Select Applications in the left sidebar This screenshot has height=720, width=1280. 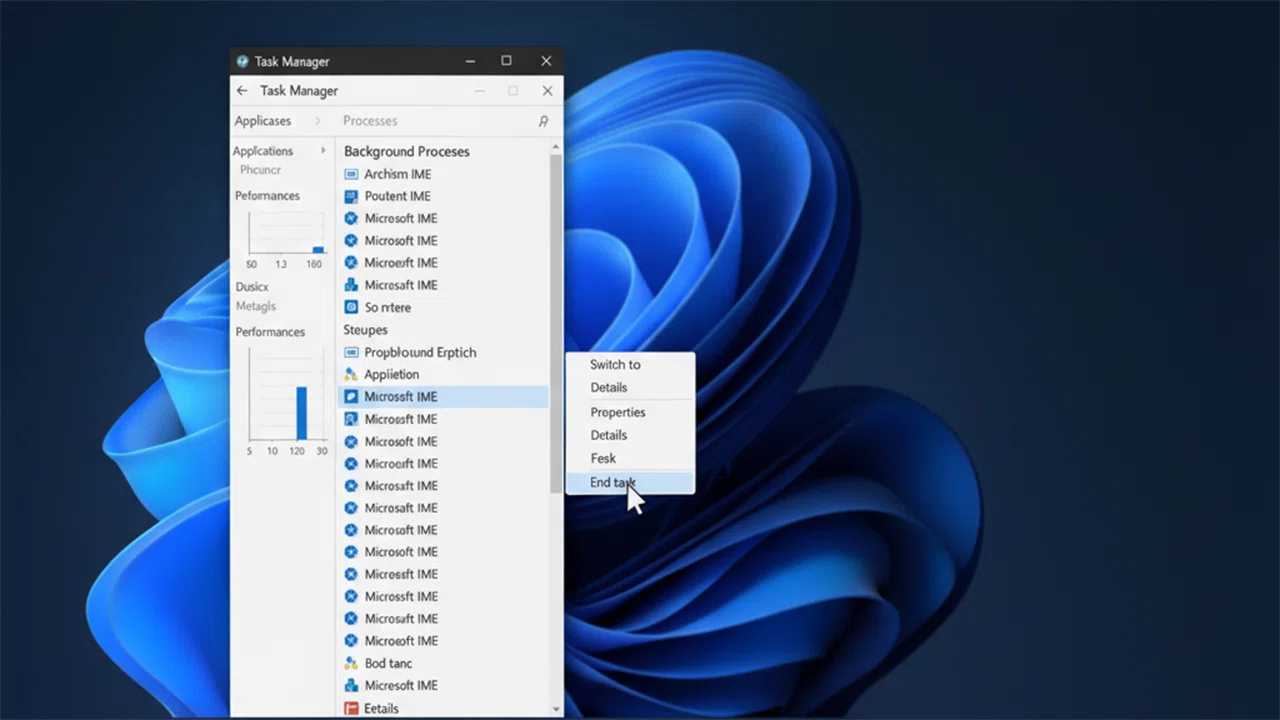pos(263,151)
